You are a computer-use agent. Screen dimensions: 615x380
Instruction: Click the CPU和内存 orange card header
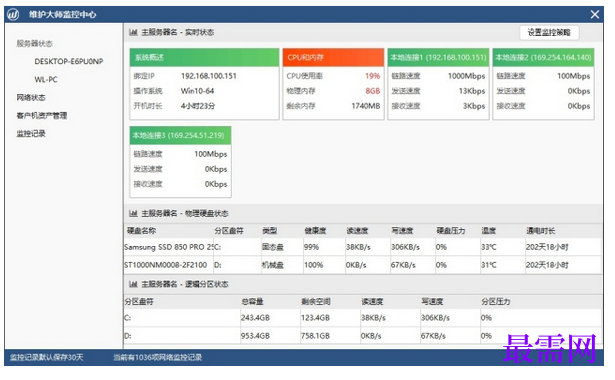333,57
